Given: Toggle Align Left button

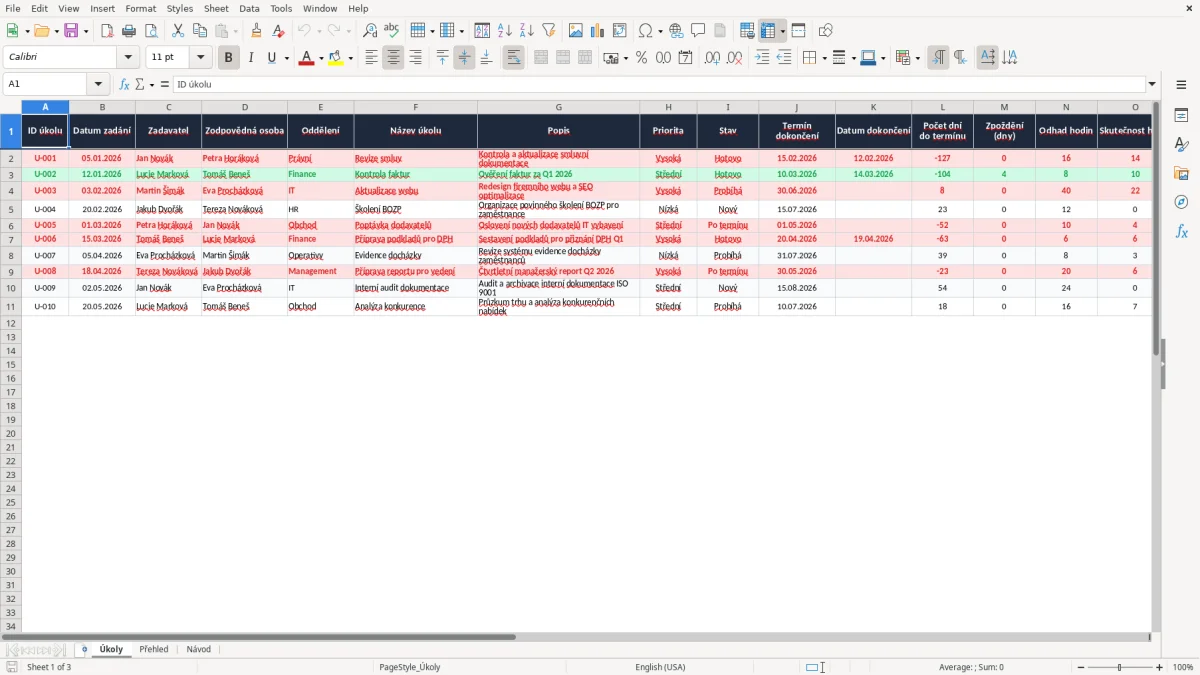Looking at the screenshot, I should click(371, 58).
